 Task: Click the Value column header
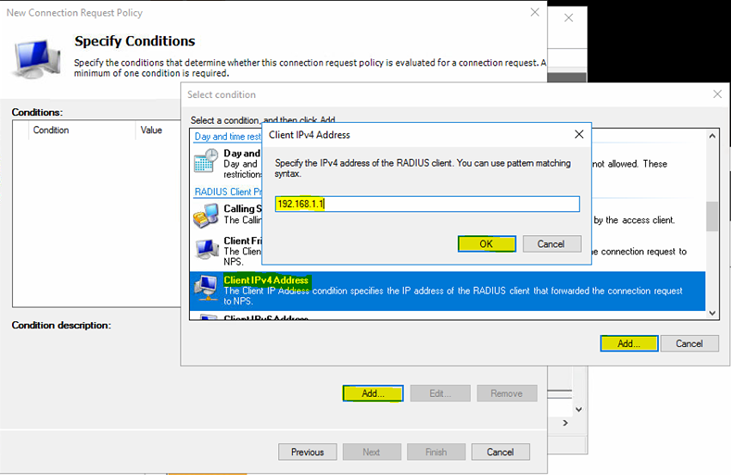click(152, 130)
